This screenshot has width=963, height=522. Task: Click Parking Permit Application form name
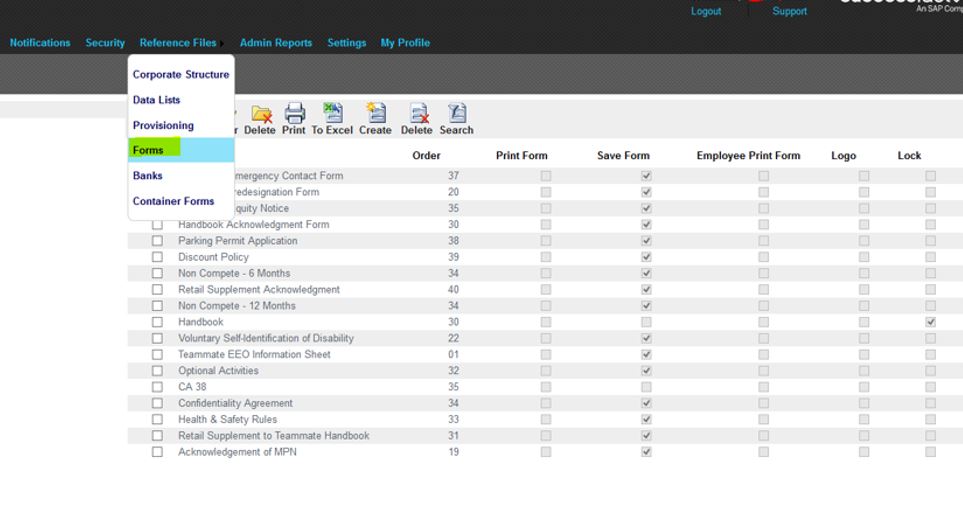pyautogui.click(x=238, y=241)
